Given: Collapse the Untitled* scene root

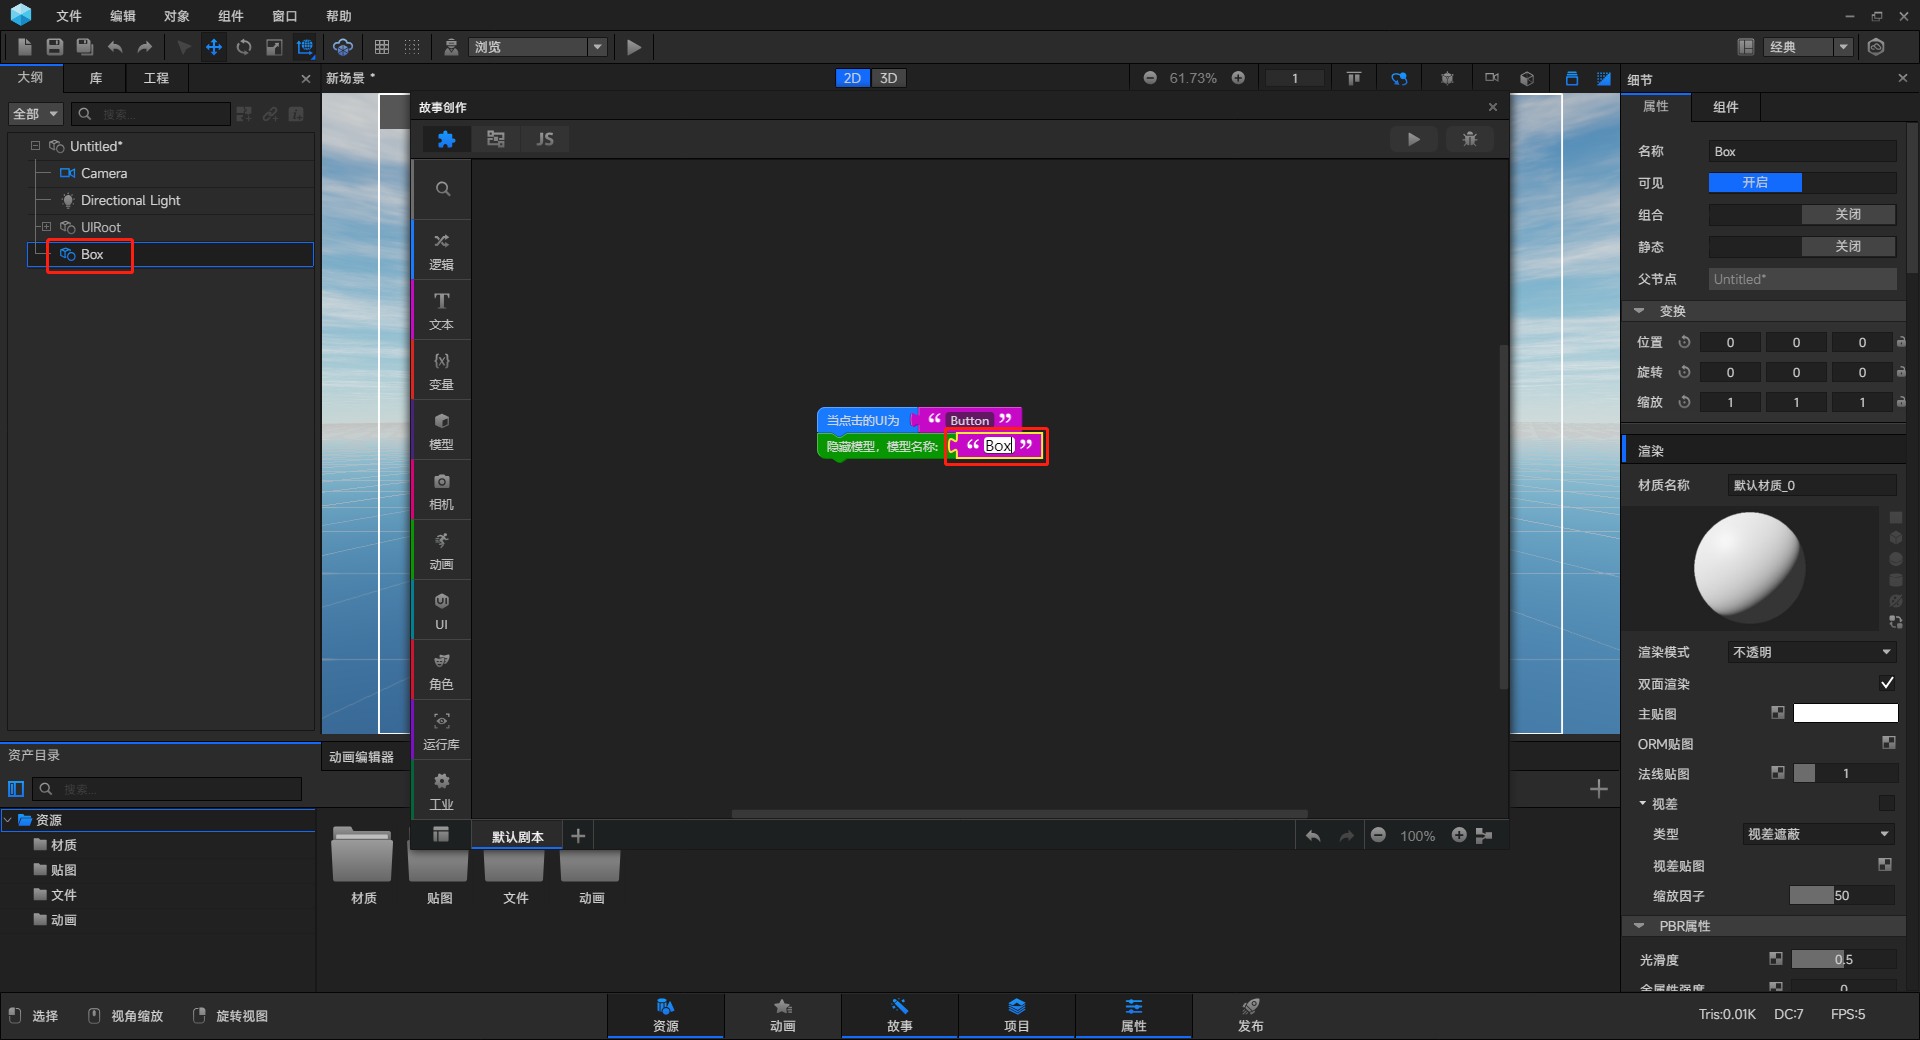Looking at the screenshot, I should (x=35, y=146).
